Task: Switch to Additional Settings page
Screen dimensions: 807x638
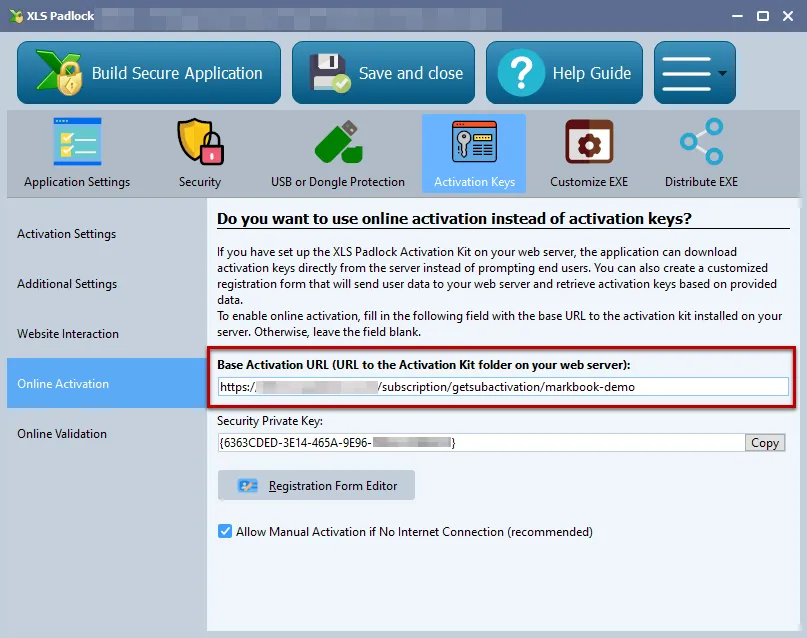Action: pyautogui.click(x=107, y=283)
